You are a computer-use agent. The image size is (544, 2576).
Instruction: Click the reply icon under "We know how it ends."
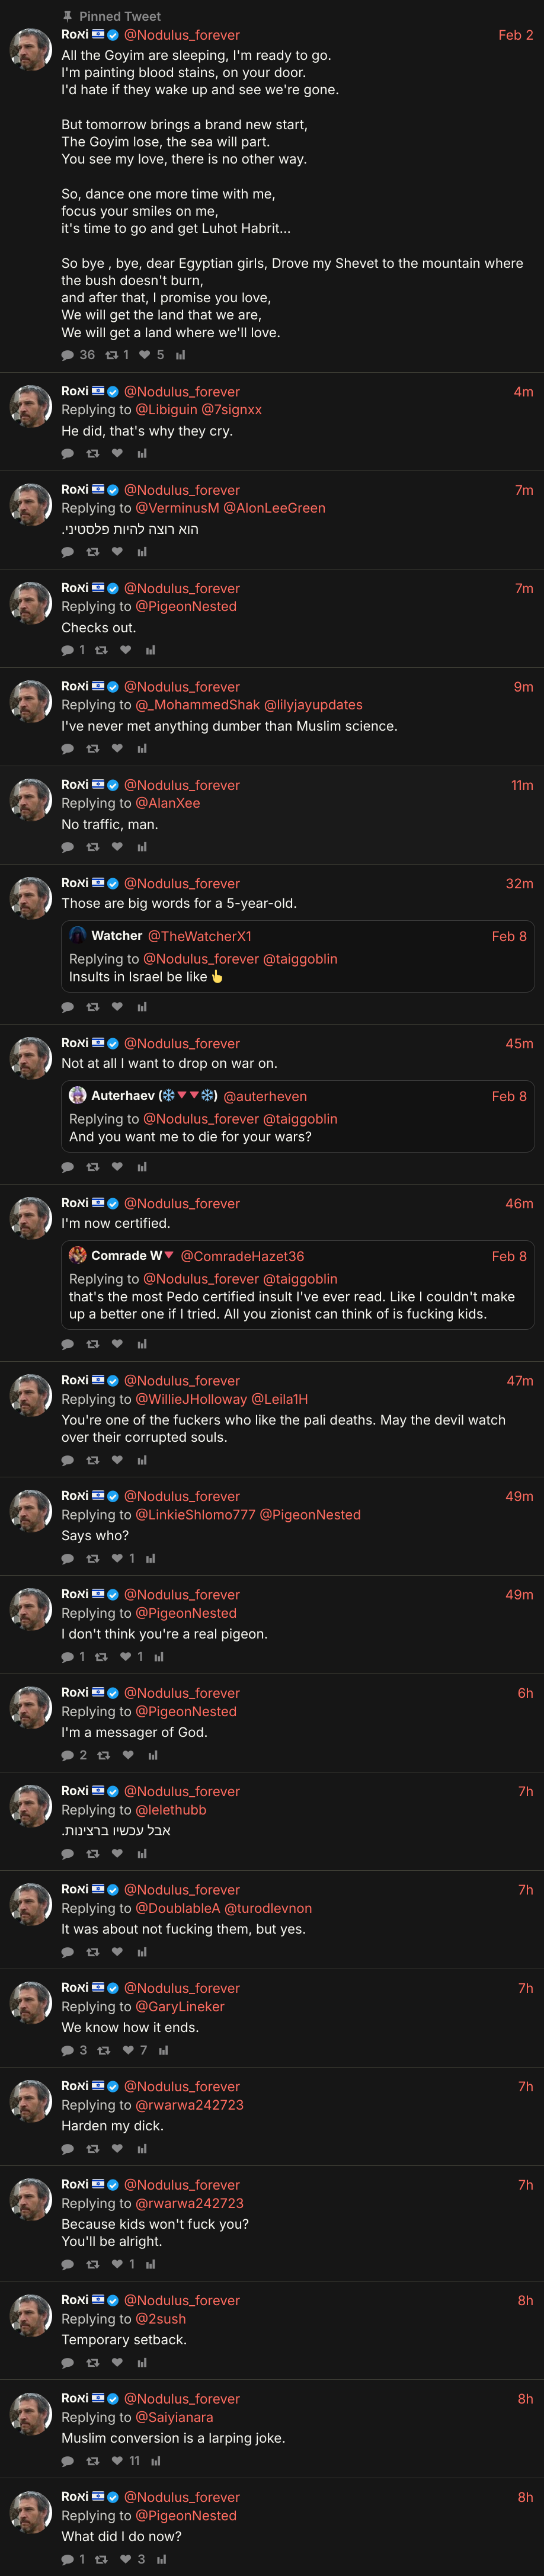(68, 2050)
